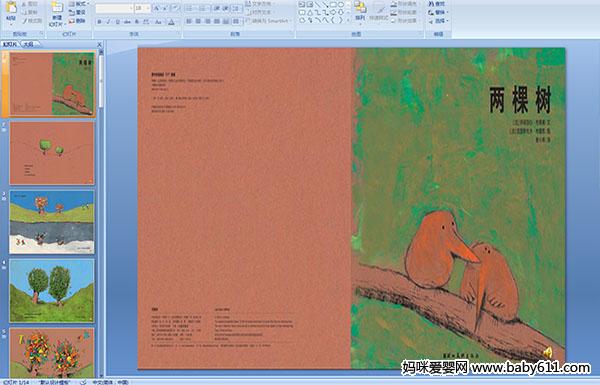
Task: Open the font name dropdown
Action: (x=131, y=8)
